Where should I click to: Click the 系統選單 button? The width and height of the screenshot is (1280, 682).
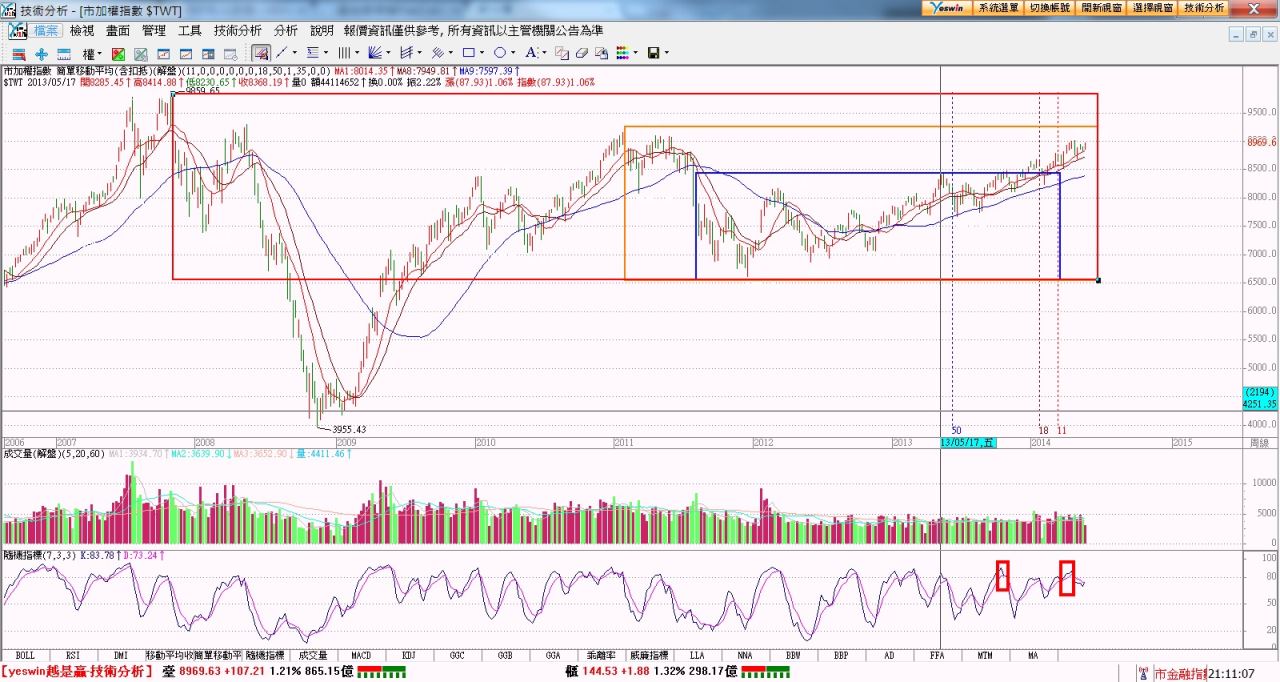coord(998,7)
